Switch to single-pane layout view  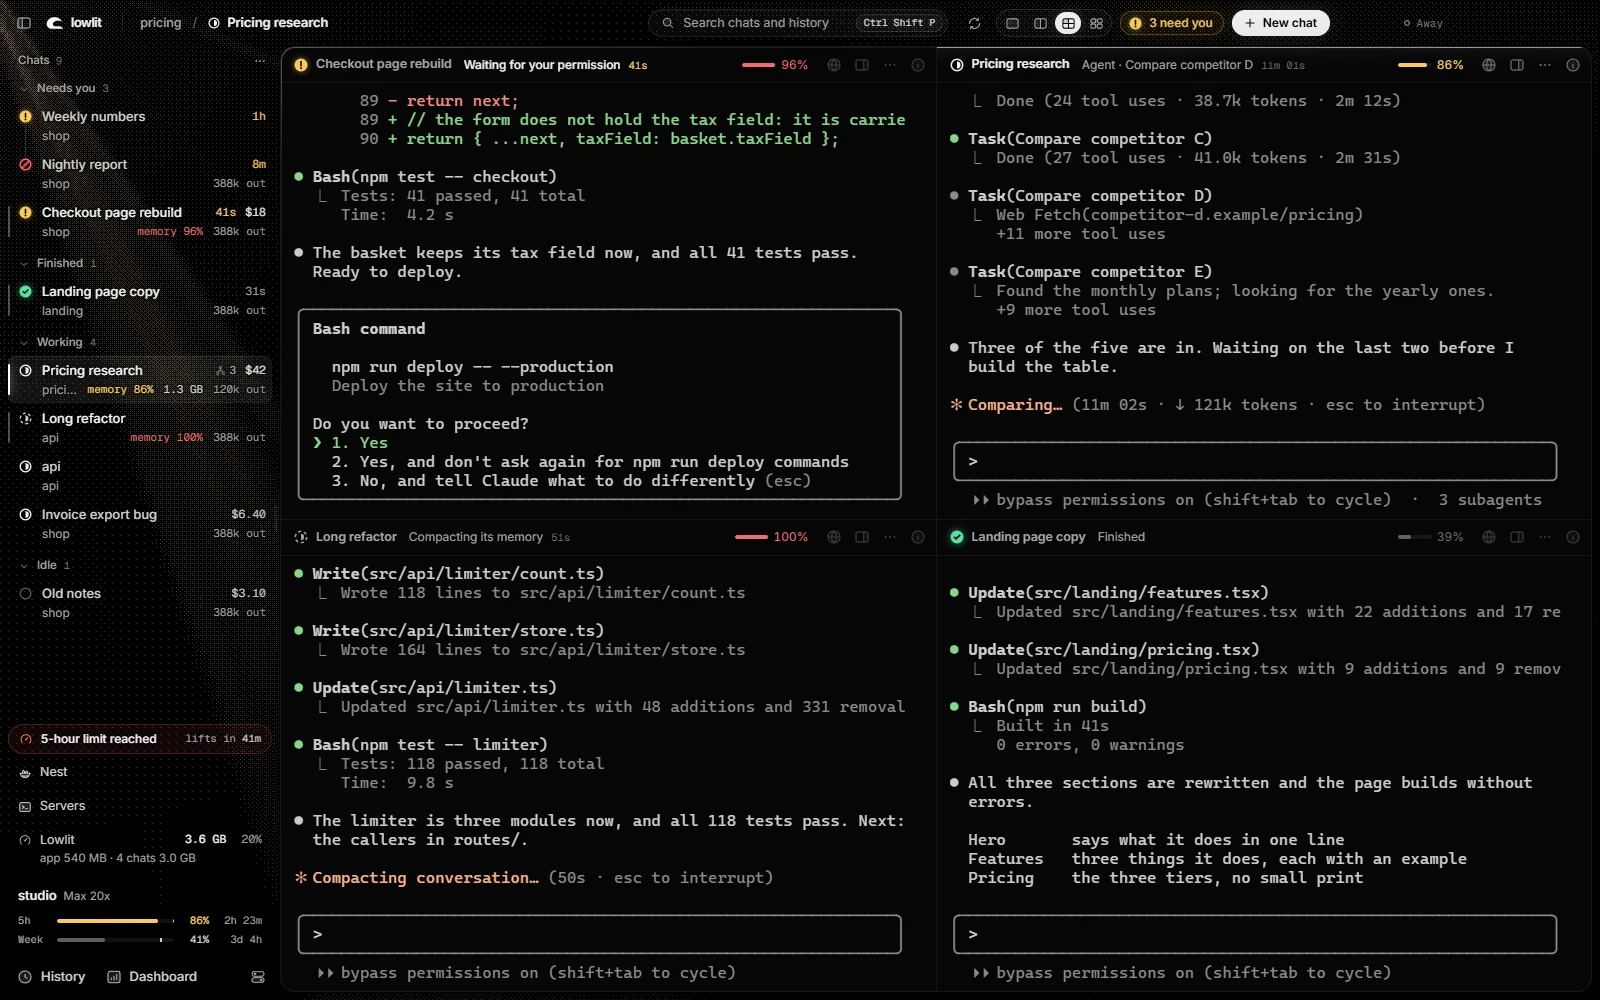[x=1012, y=23]
